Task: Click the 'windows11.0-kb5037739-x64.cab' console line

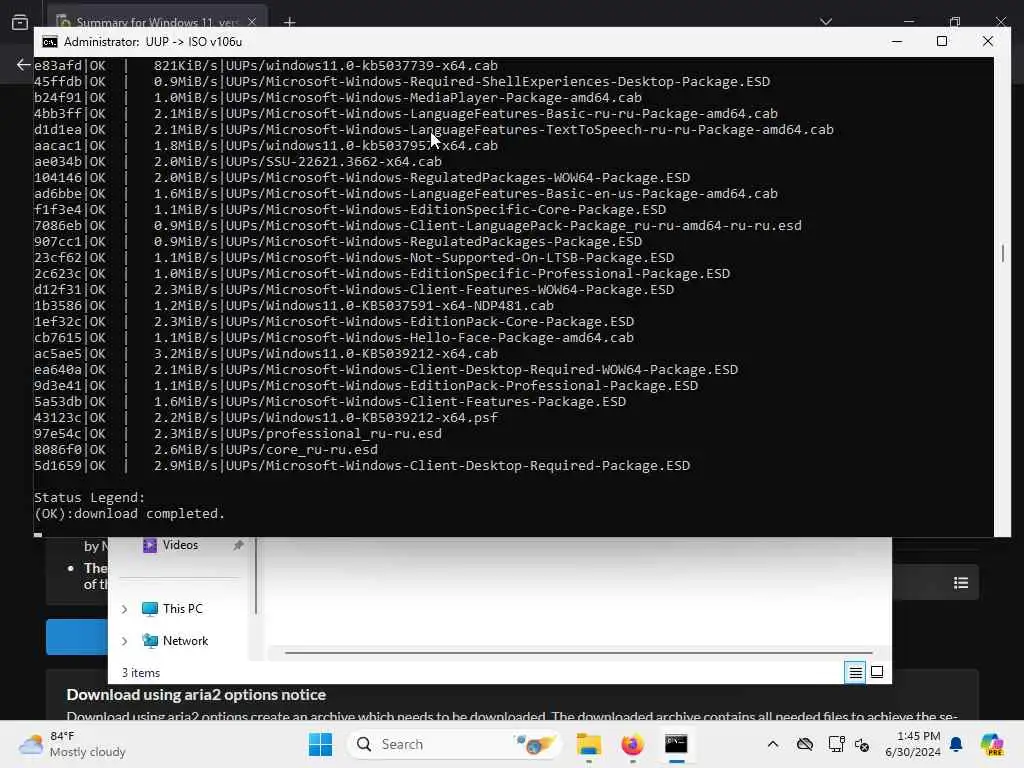Action: point(381,65)
